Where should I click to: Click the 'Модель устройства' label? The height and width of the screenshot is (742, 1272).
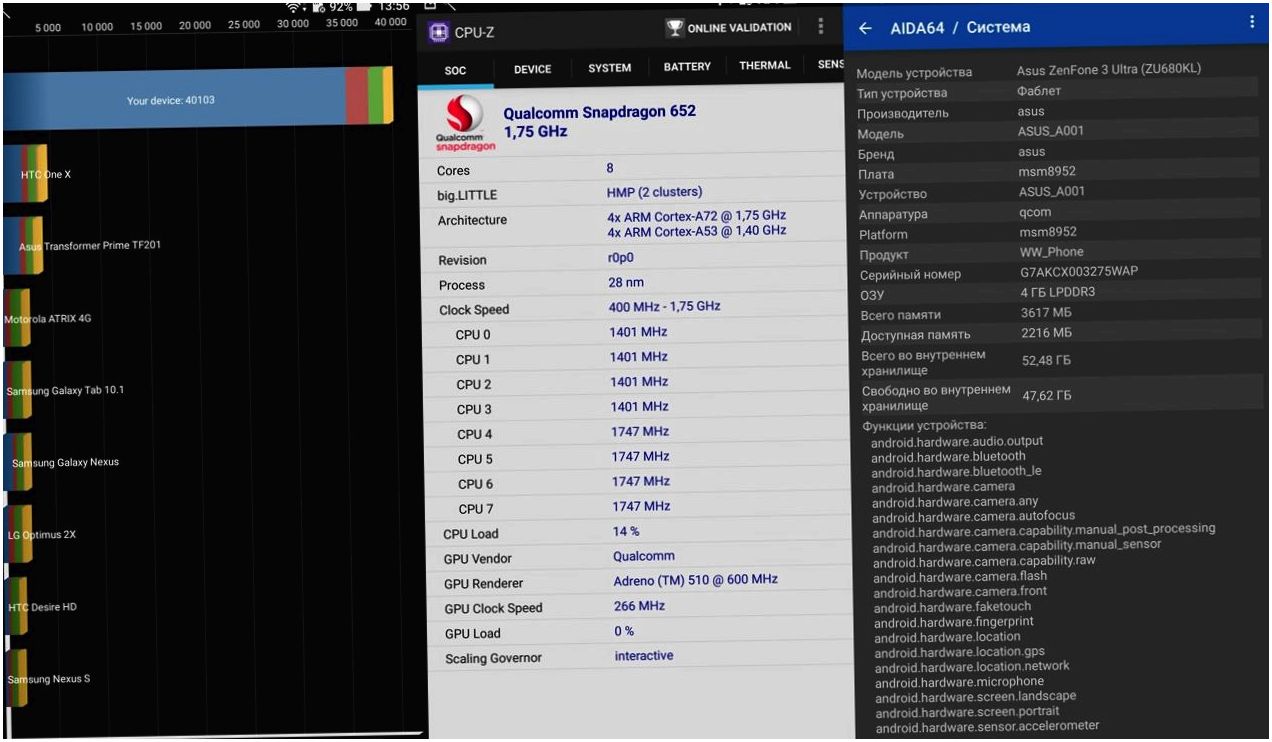(x=914, y=73)
